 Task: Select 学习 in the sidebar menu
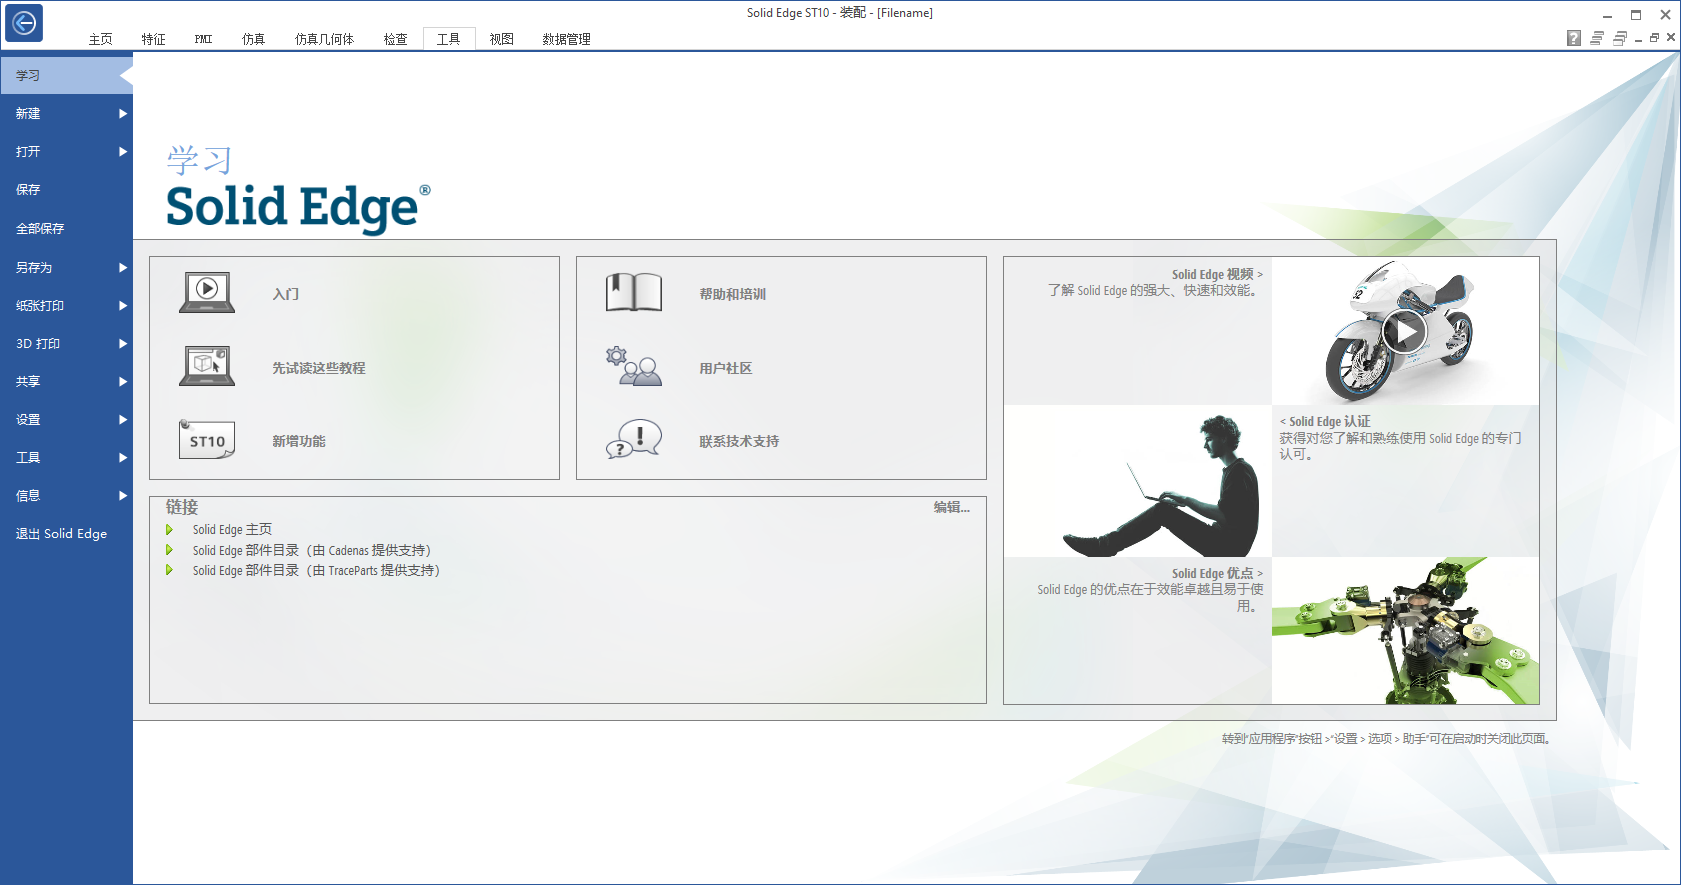[66, 75]
